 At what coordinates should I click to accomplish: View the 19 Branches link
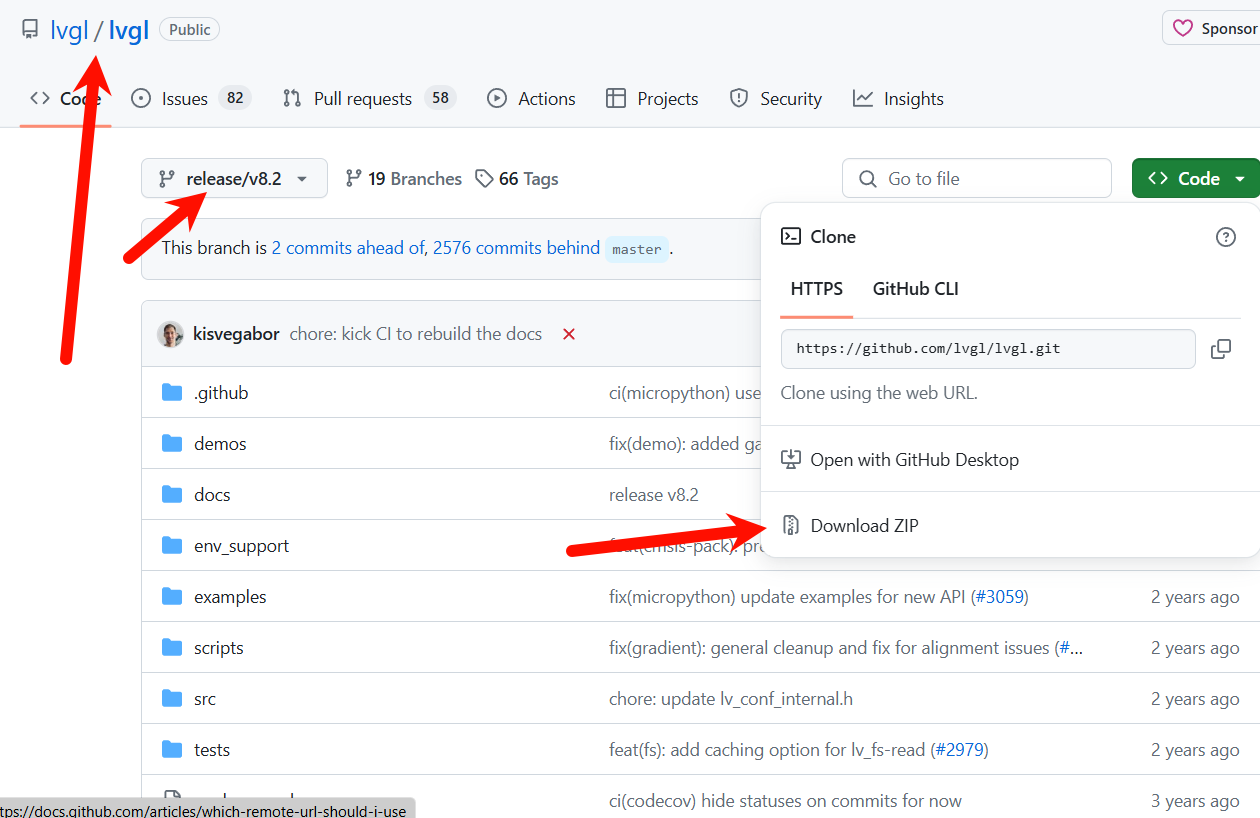(x=404, y=178)
